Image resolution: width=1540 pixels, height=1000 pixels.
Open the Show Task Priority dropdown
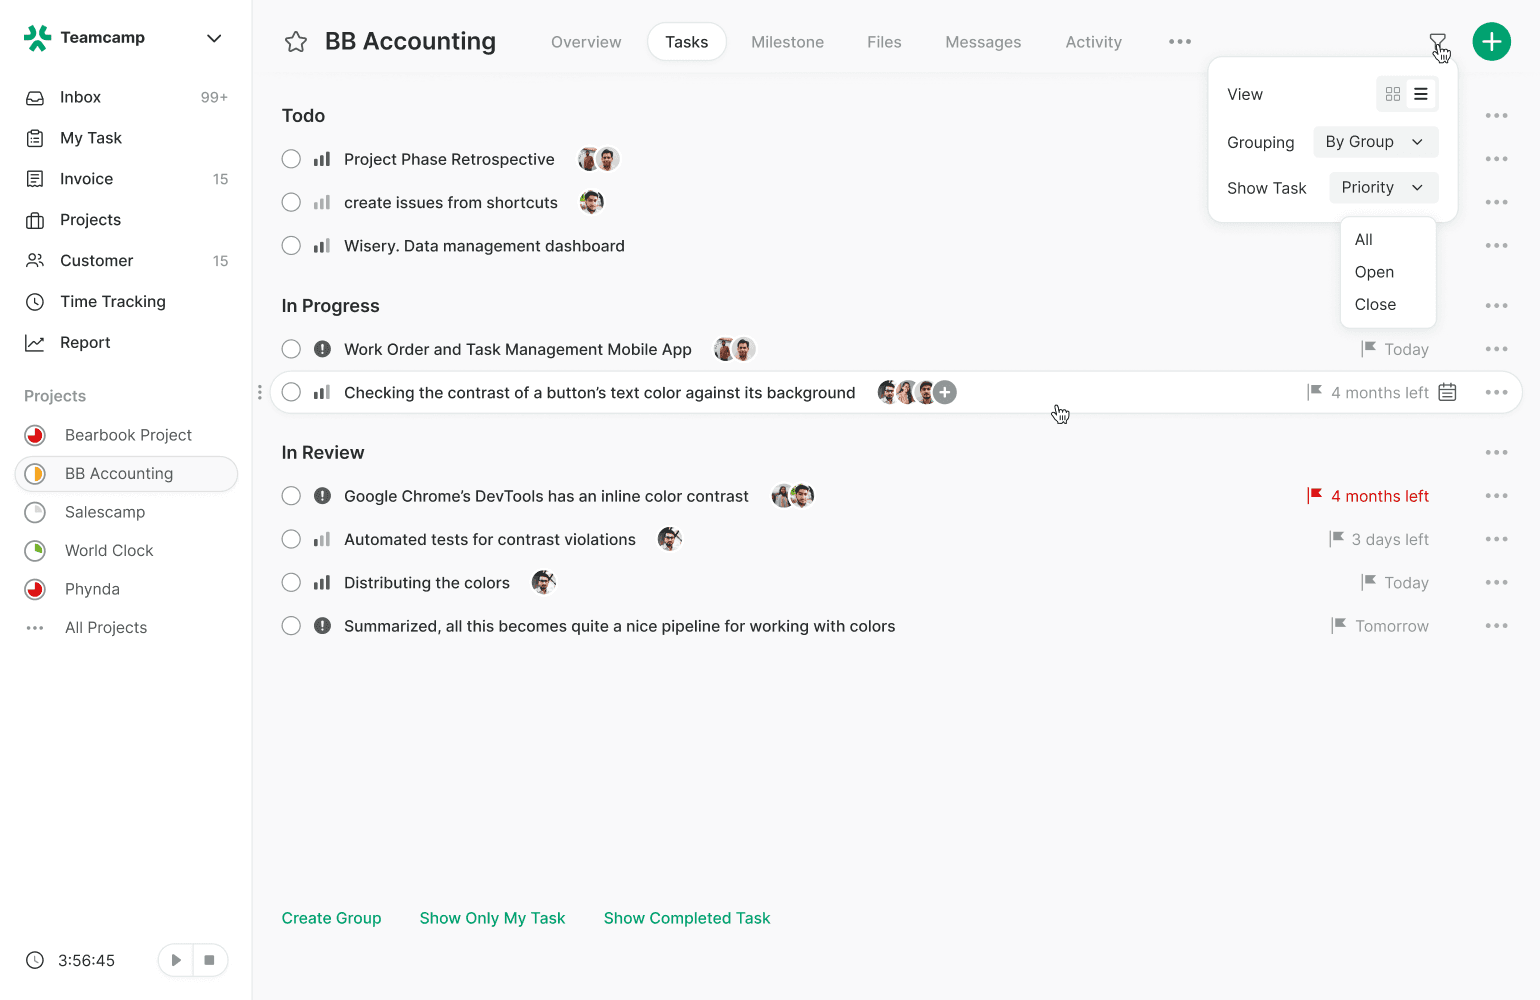point(1383,188)
